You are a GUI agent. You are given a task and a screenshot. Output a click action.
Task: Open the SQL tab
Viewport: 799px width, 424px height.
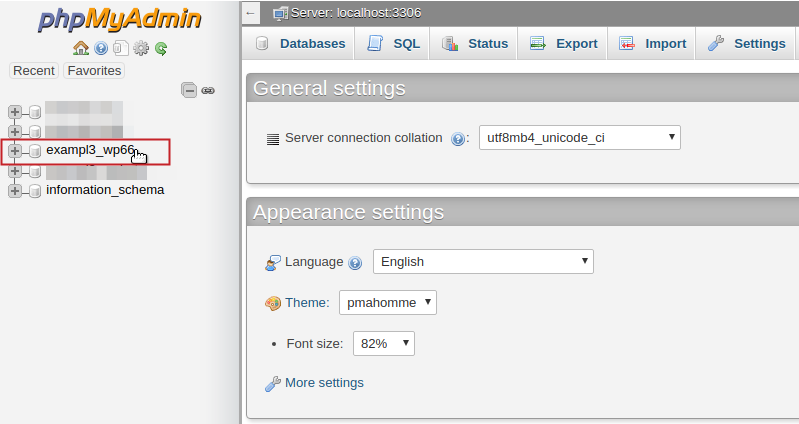(393, 44)
